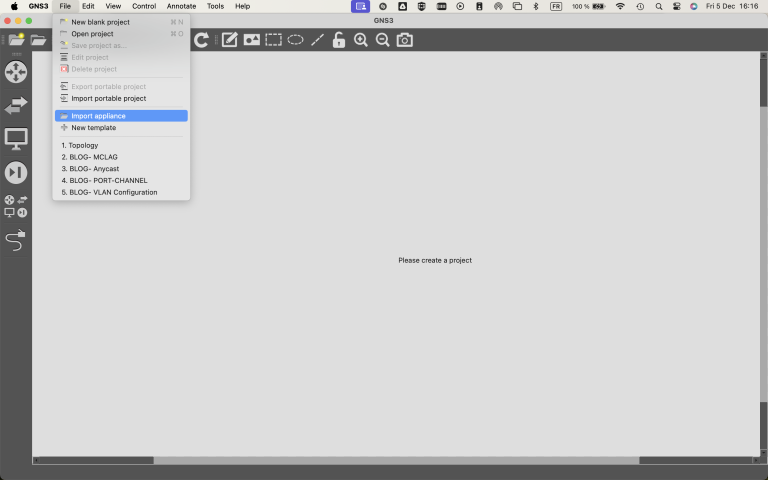Select the add a link tool
Screen dimensions: 768x480
15,240
